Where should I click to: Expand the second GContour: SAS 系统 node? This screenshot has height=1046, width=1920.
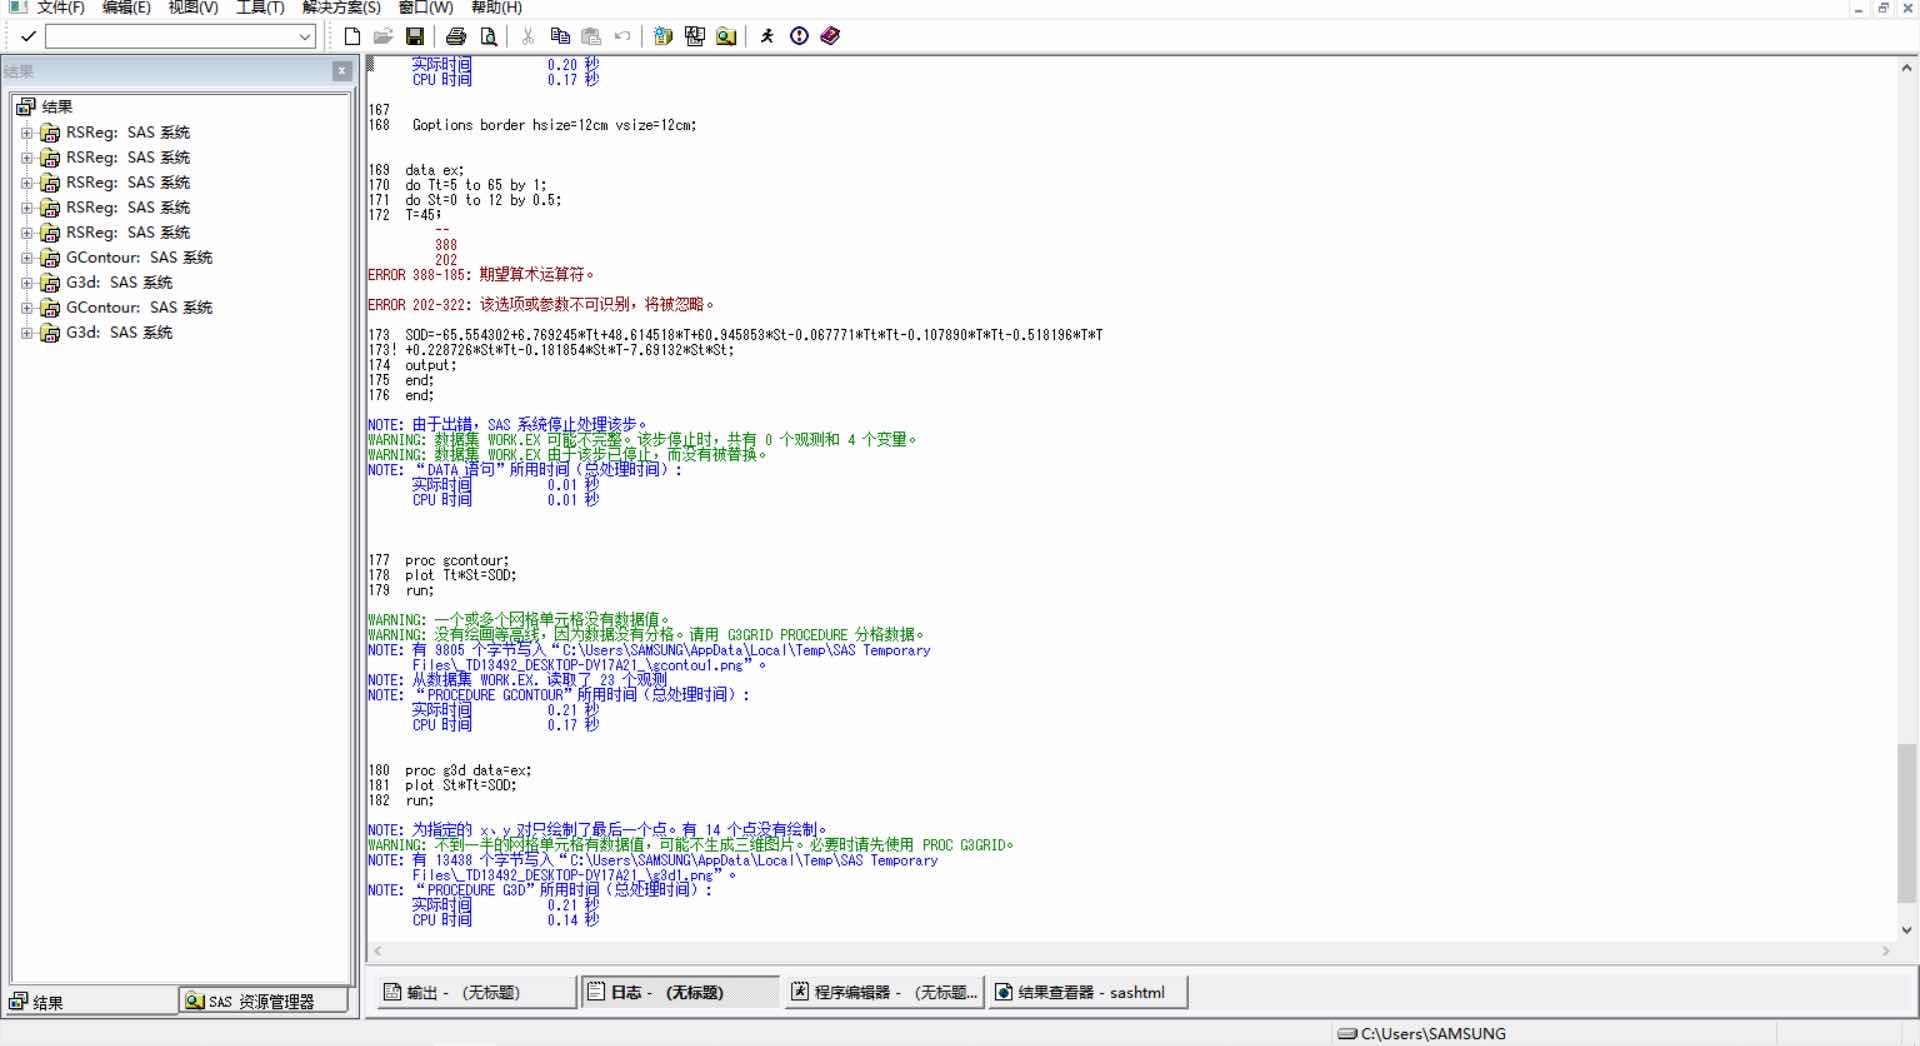pyautogui.click(x=26, y=308)
